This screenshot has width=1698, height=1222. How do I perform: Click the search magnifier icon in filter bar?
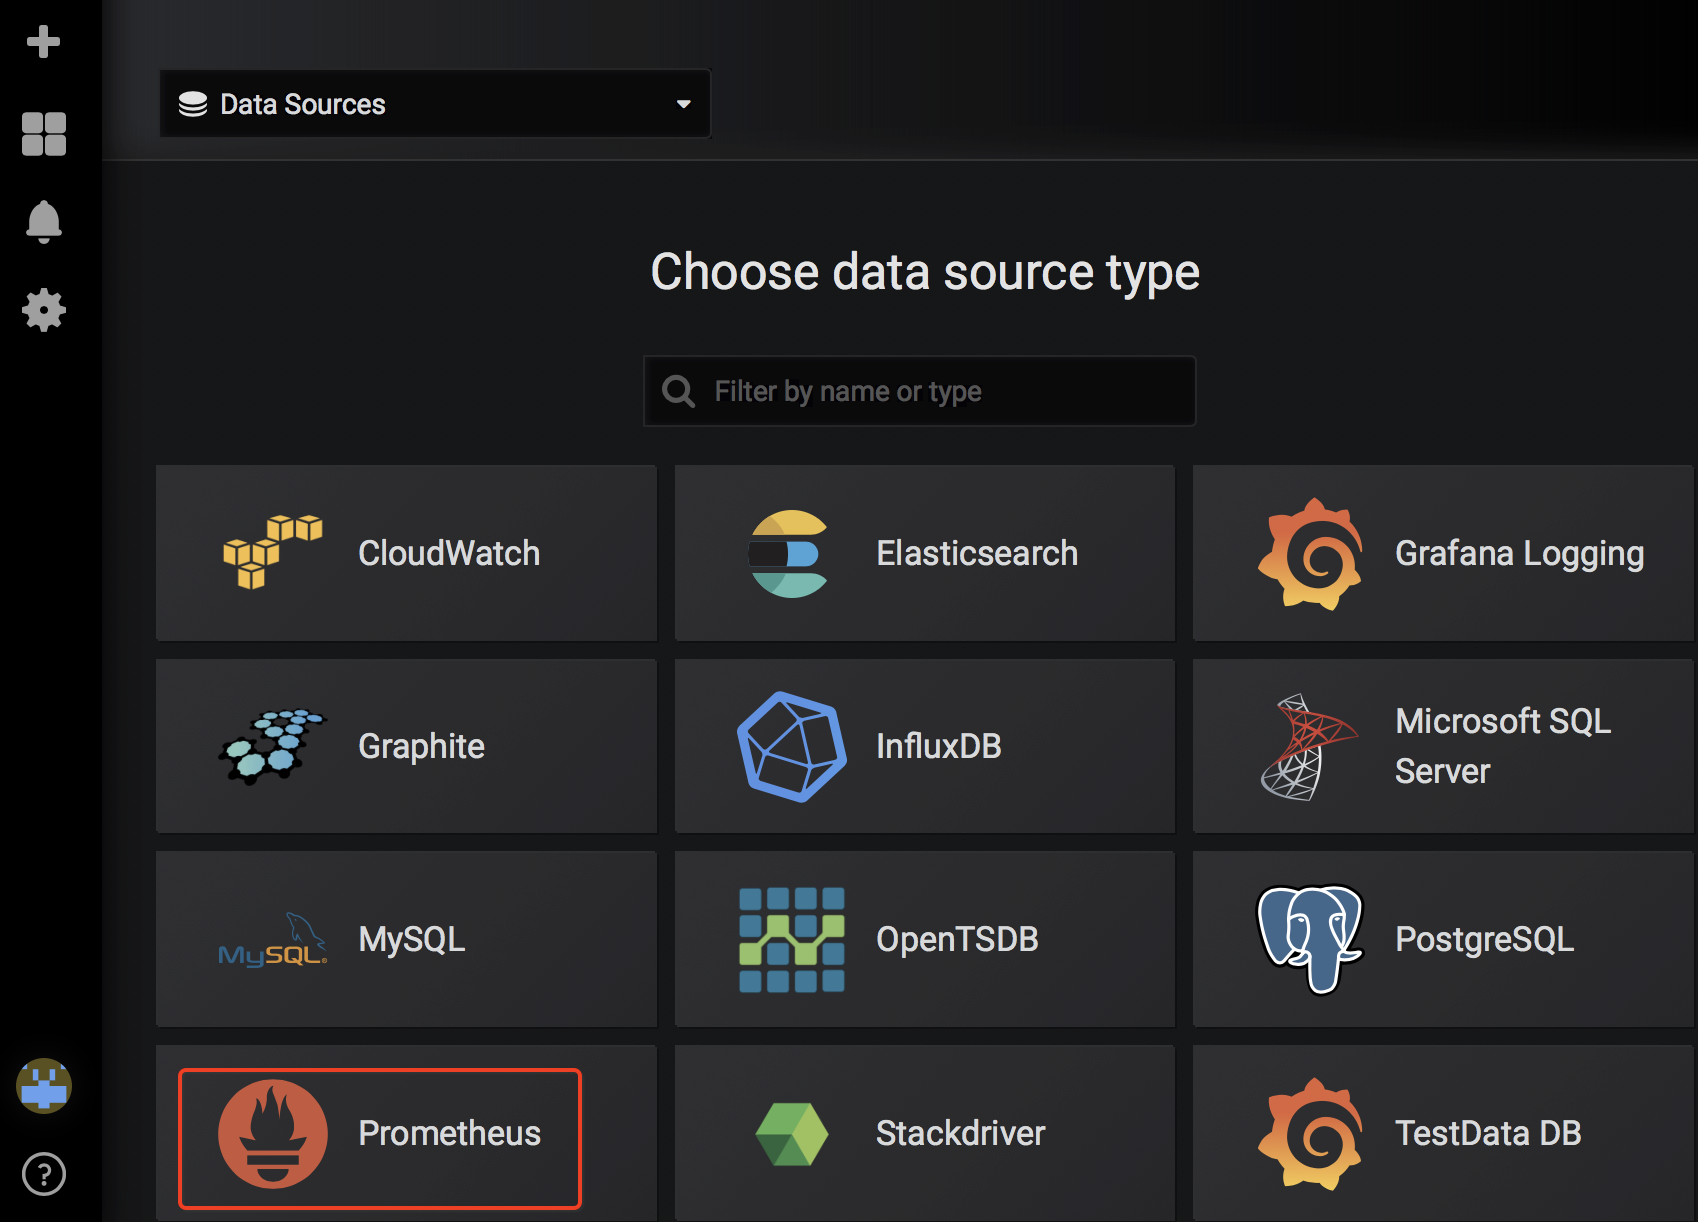pyautogui.click(x=678, y=391)
